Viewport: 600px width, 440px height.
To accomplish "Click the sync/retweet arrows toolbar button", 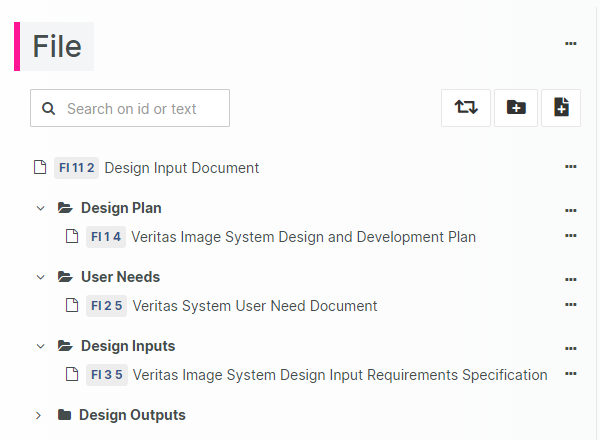I will 466,108.
